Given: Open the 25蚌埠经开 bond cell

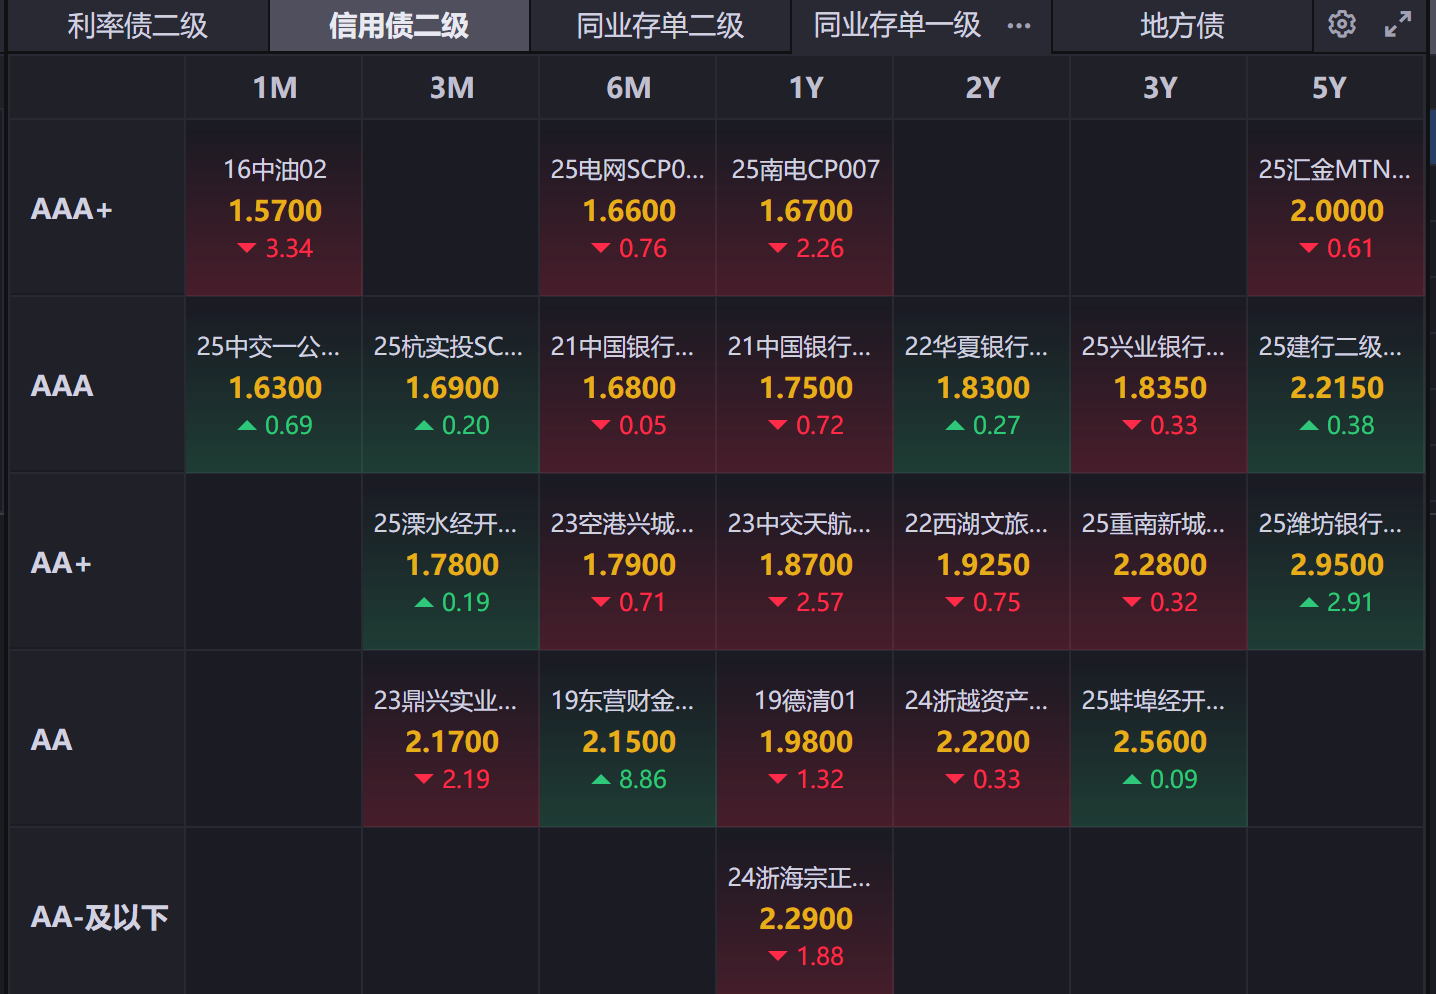Looking at the screenshot, I should click(x=1159, y=739).
